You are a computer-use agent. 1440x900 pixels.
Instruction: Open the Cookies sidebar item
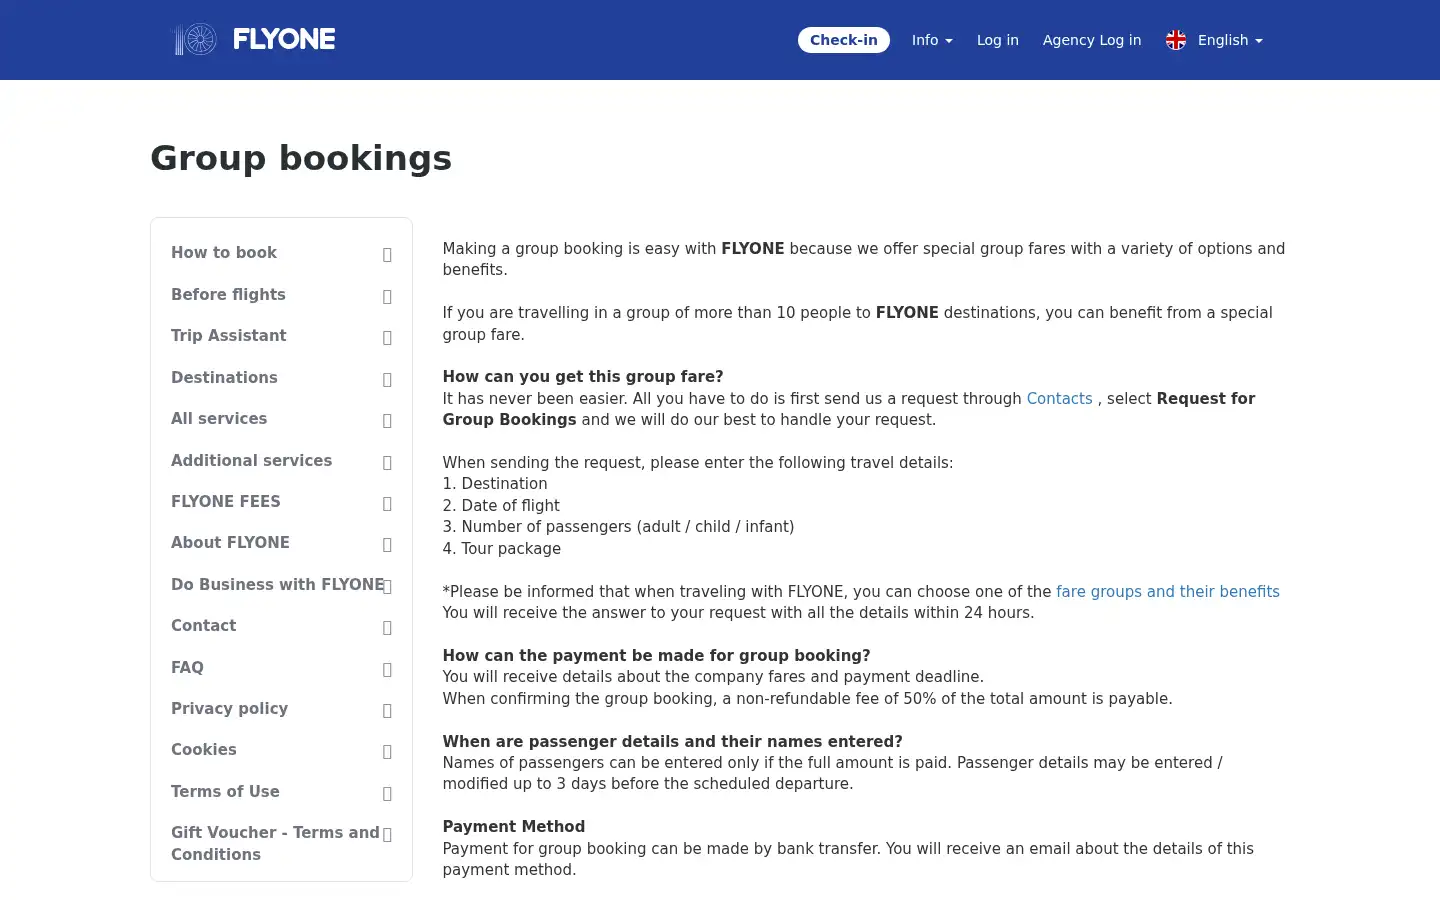coord(281,750)
